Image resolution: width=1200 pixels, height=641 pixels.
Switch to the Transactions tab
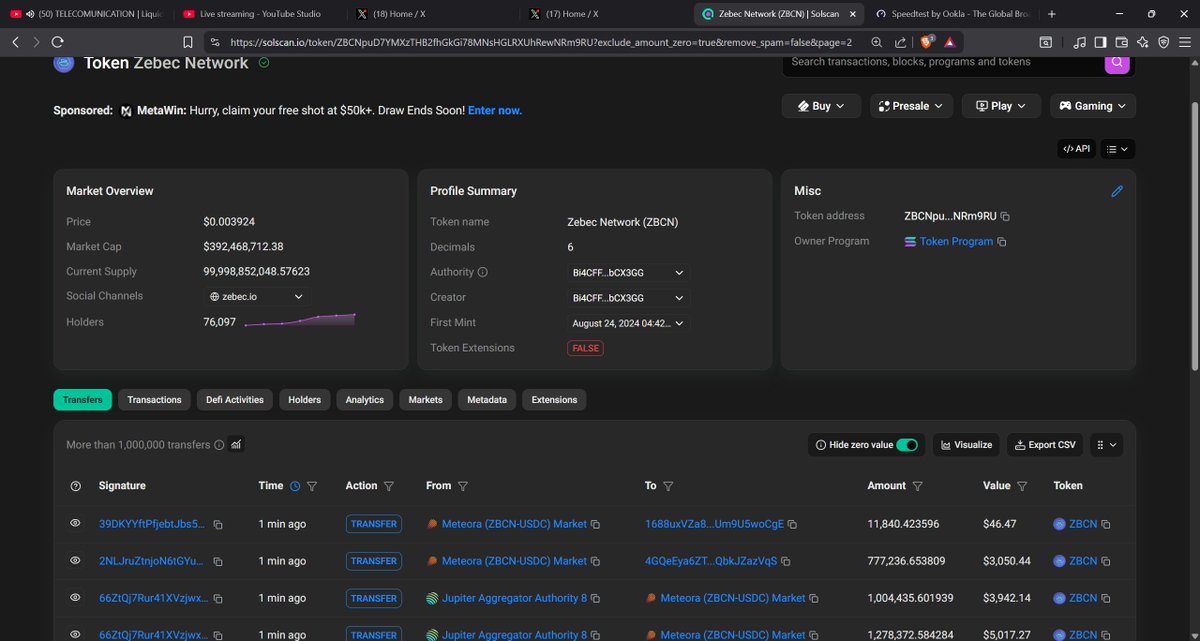[x=155, y=400]
